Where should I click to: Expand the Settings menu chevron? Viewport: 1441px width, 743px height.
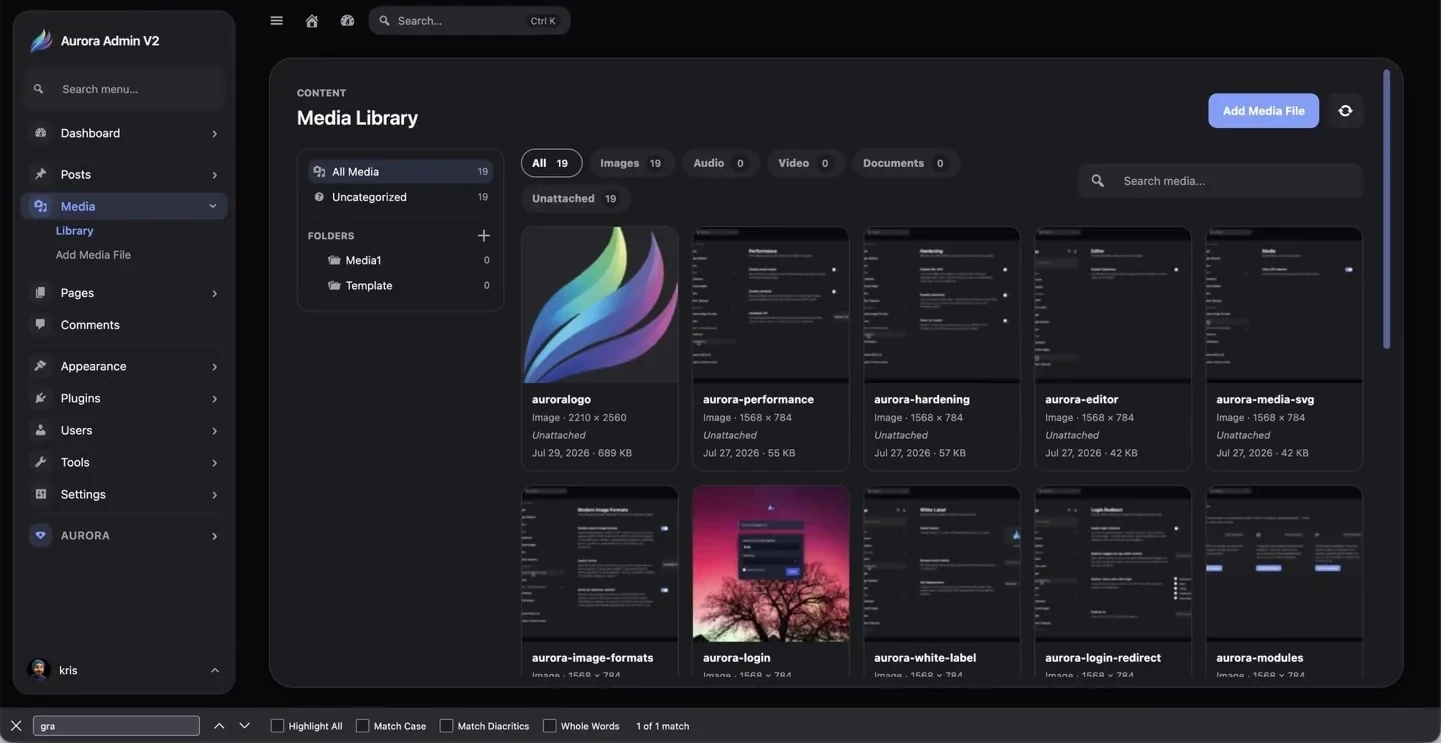[214, 495]
